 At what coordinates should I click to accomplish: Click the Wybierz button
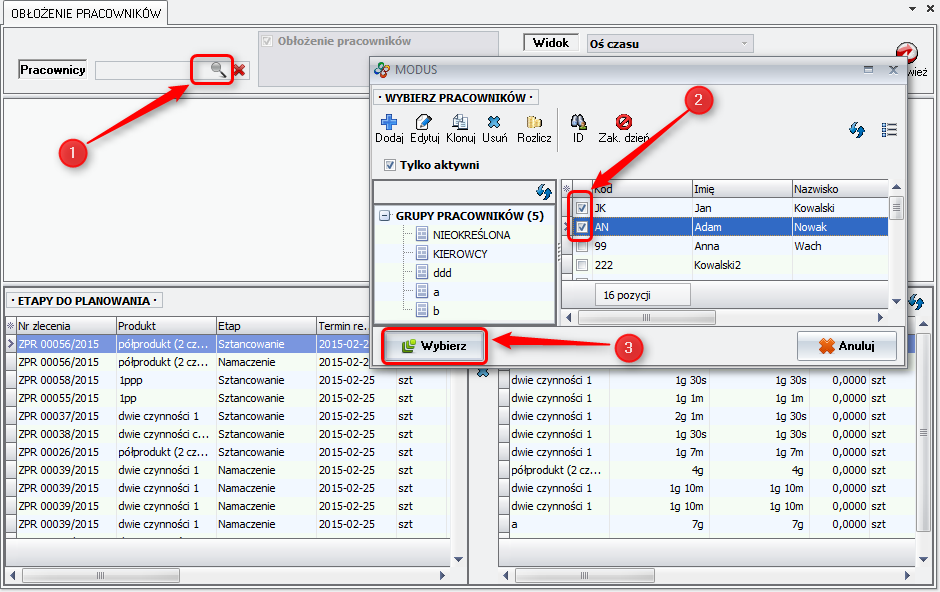[434, 346]
